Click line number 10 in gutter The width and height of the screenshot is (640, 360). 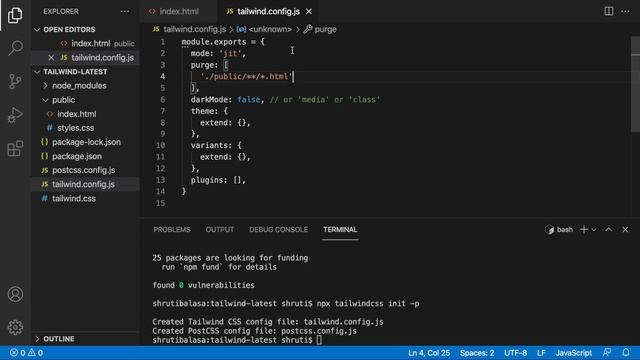tap(160, 145)
